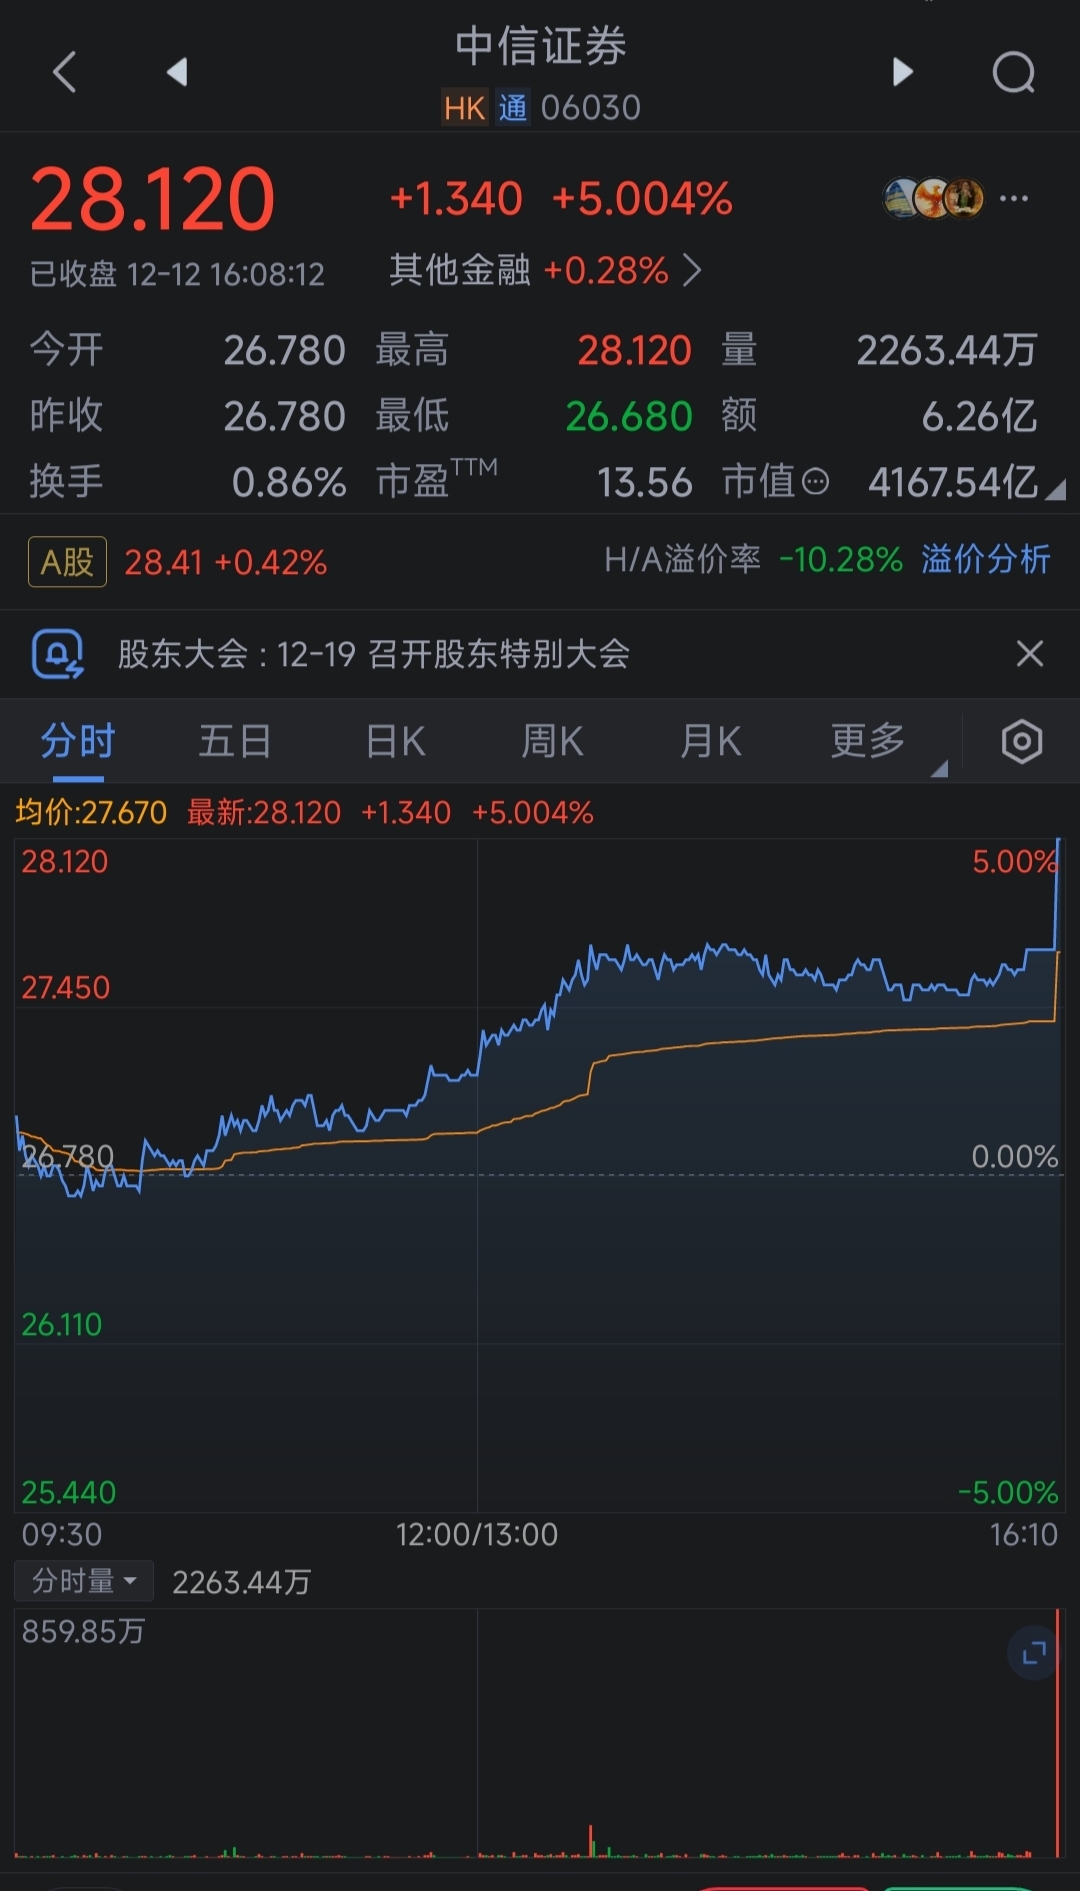1080x1891 pixels.
Task: Tap the 市盈TTM 13.56 value
Action: tap(645, 483)
